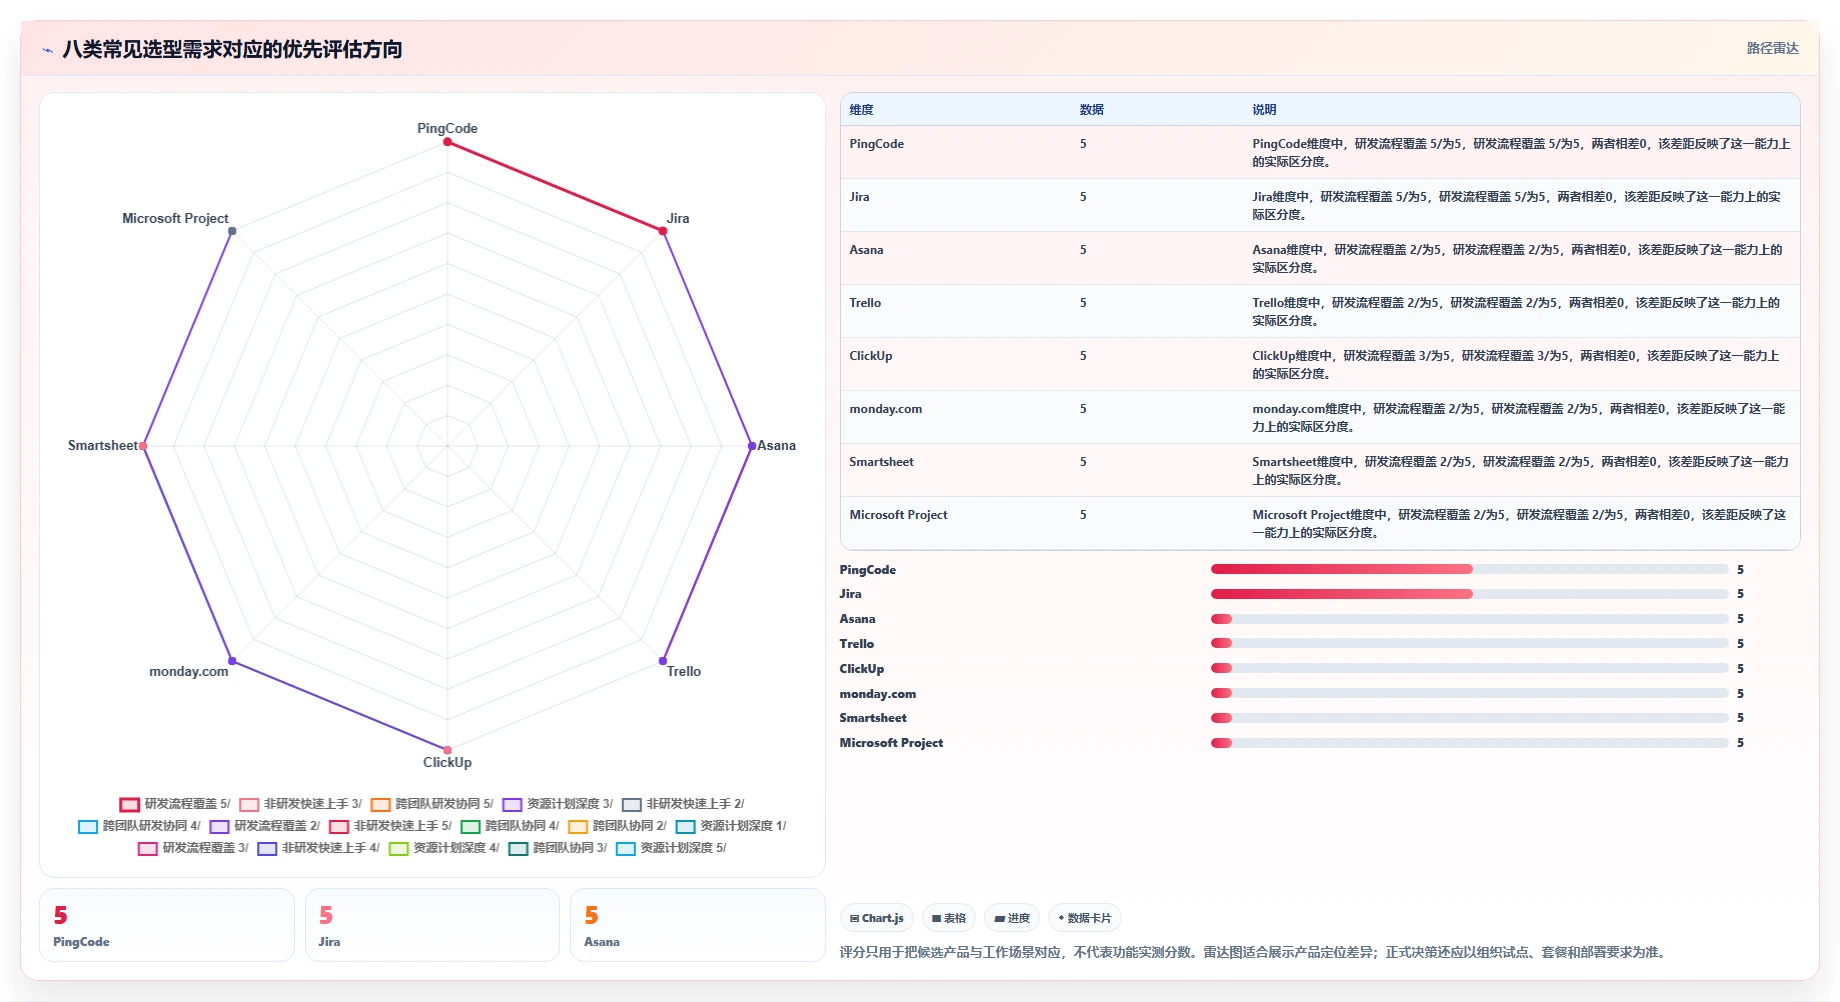Click the ClickUp data point on radar
This screenshot has height=1002, width=1840.
[447, 750]
